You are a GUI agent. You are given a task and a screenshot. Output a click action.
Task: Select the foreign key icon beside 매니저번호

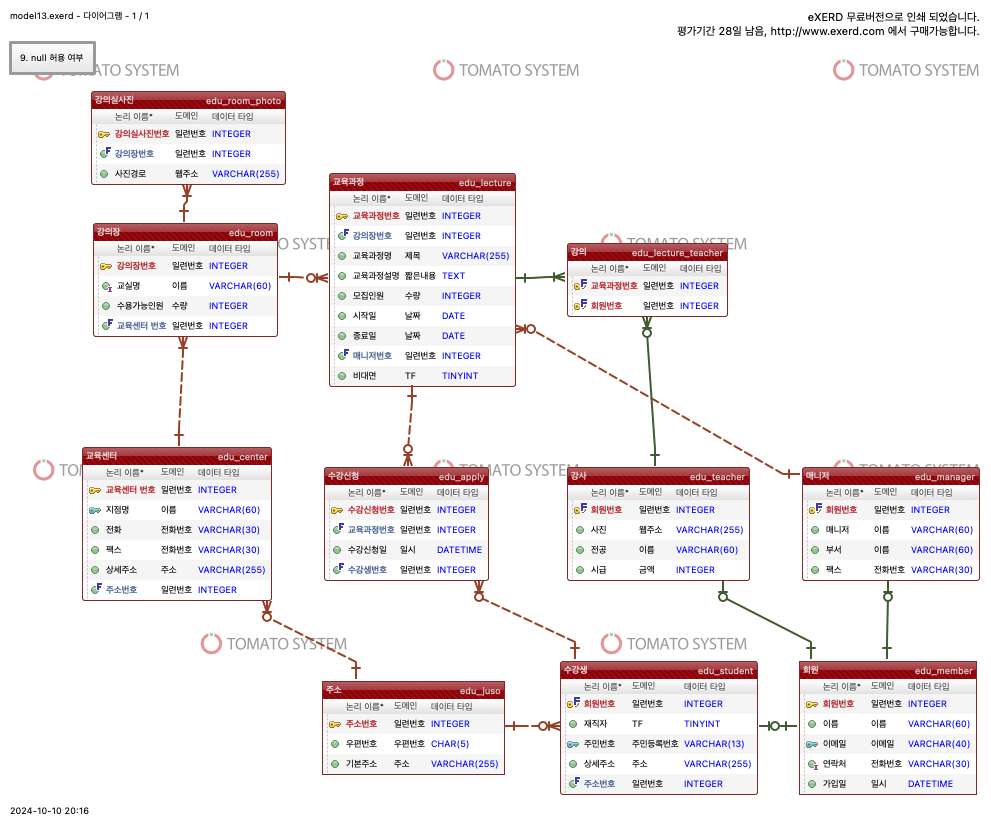pyautogui.click(x=343, y=355)
